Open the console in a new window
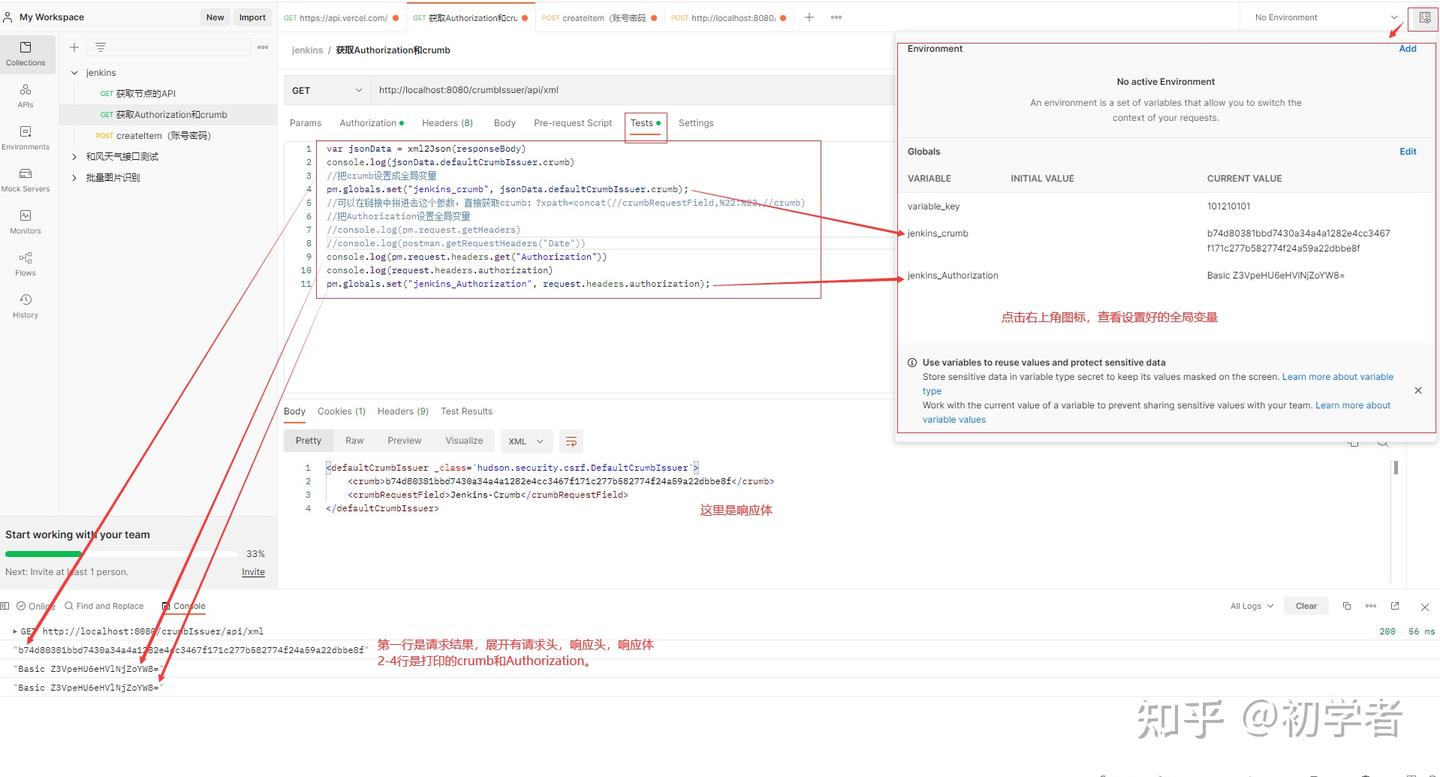Image resolution: width=1440 pixels, height=777 pixels. click(x=1393, y=605)
